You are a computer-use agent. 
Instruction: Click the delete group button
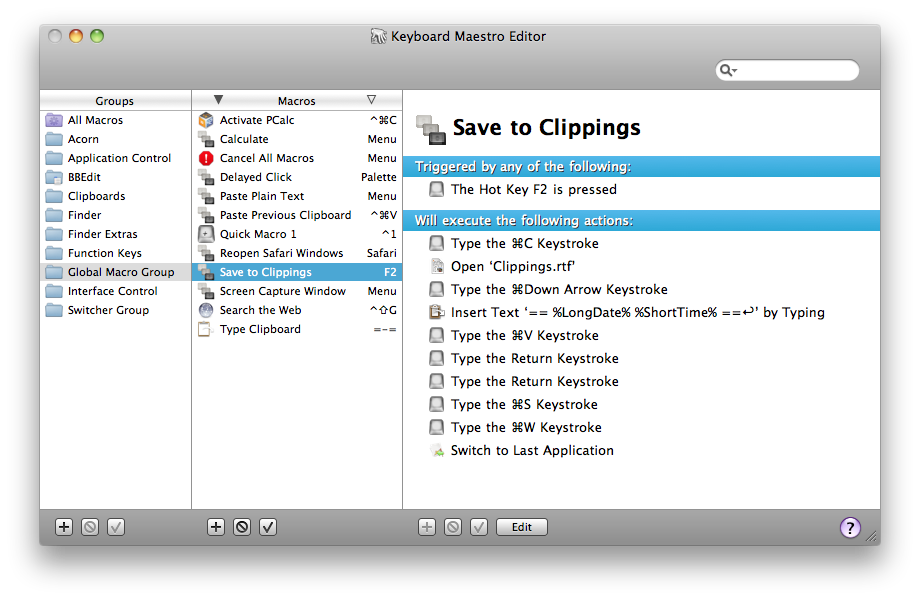pyautogui.click(x=90, y=527)
